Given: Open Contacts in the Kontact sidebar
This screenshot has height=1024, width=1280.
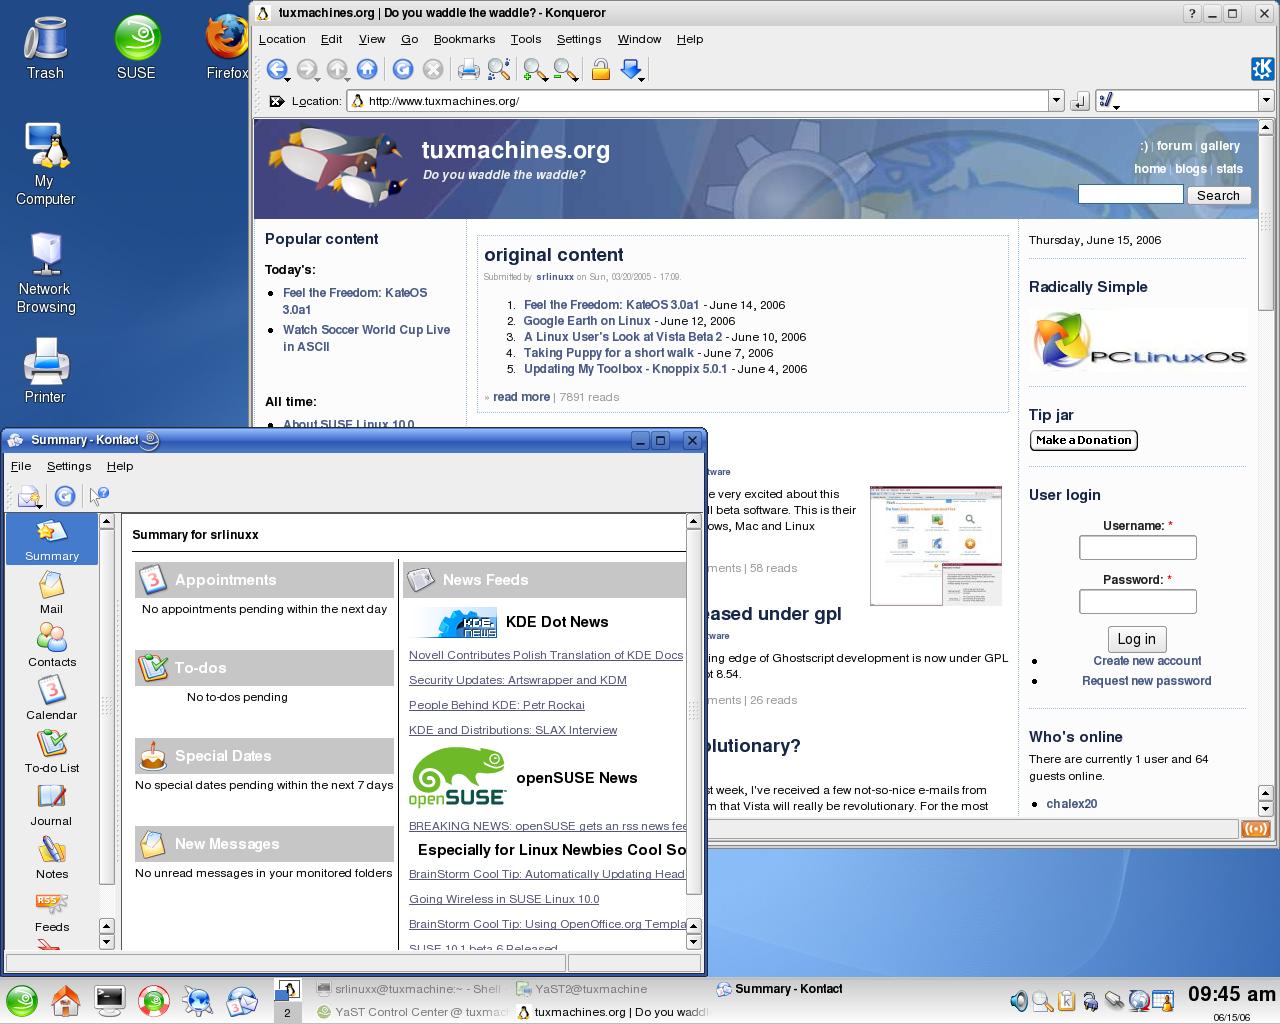Looking at the screenshot, I should pos(51,646).
